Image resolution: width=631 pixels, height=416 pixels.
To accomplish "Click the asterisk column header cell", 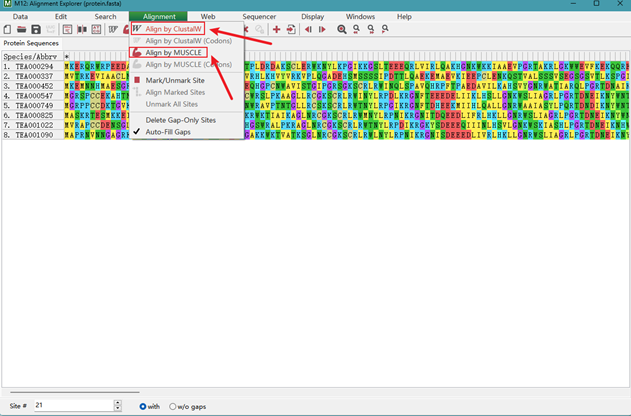I will pos(67,56).
